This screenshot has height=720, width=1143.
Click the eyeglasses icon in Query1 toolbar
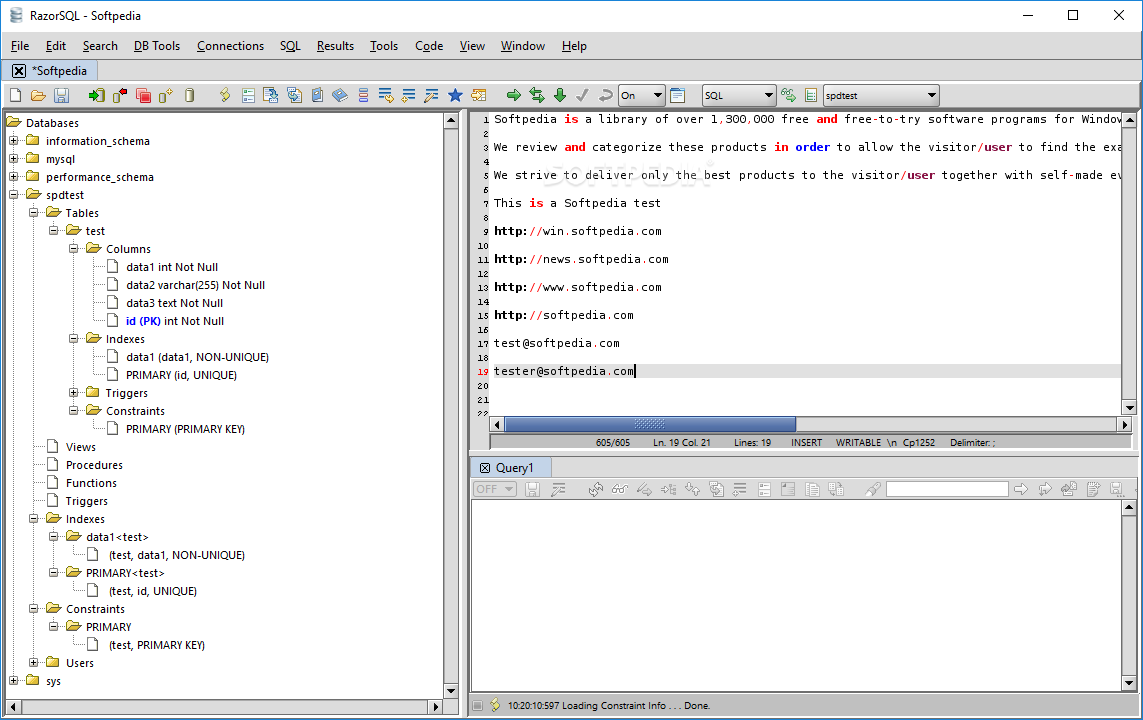click(x=620, y=490)
